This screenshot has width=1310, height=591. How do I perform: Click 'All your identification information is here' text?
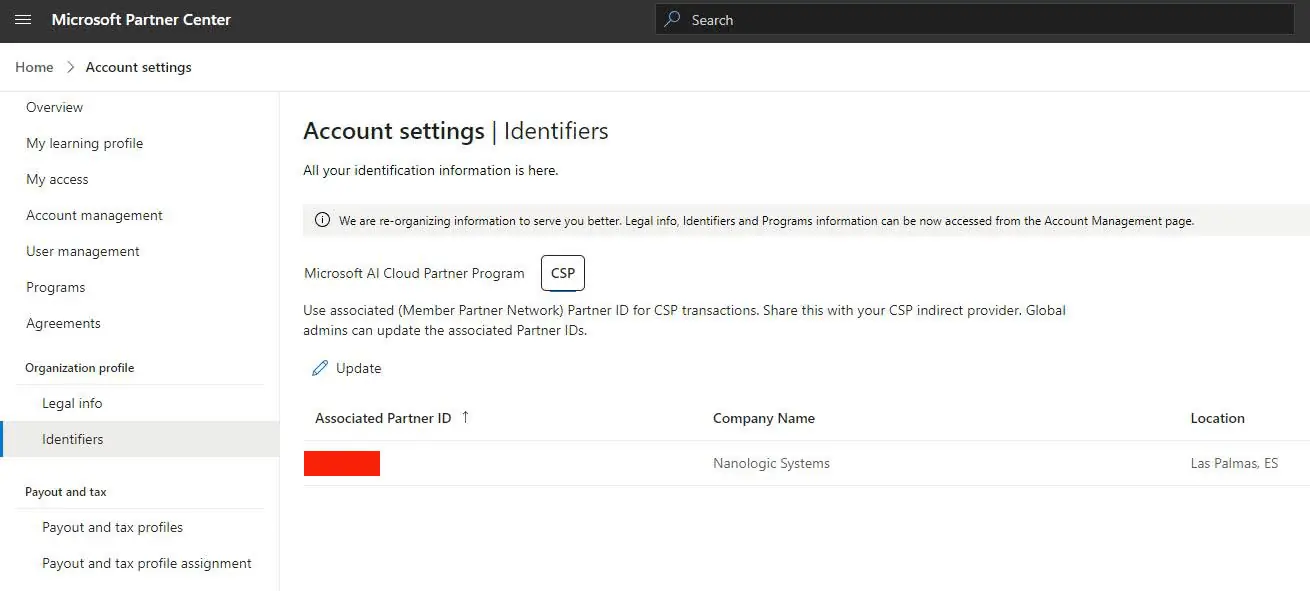tap(431, 170)
